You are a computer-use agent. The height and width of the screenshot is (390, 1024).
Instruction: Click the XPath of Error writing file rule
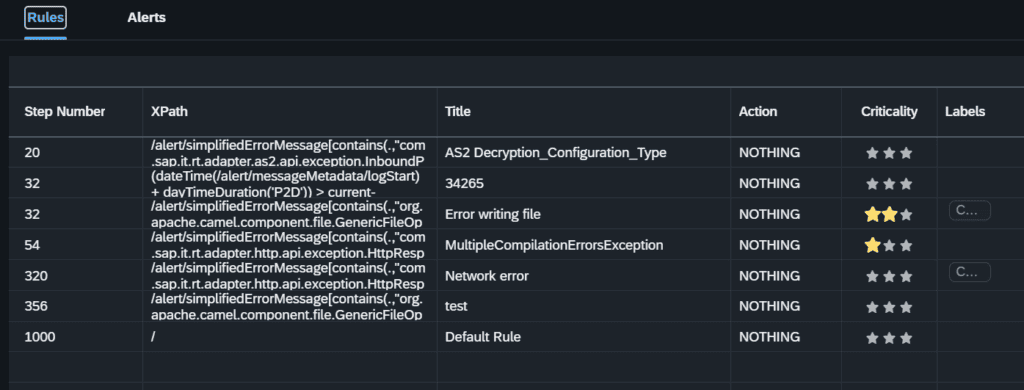coord(287,214)
